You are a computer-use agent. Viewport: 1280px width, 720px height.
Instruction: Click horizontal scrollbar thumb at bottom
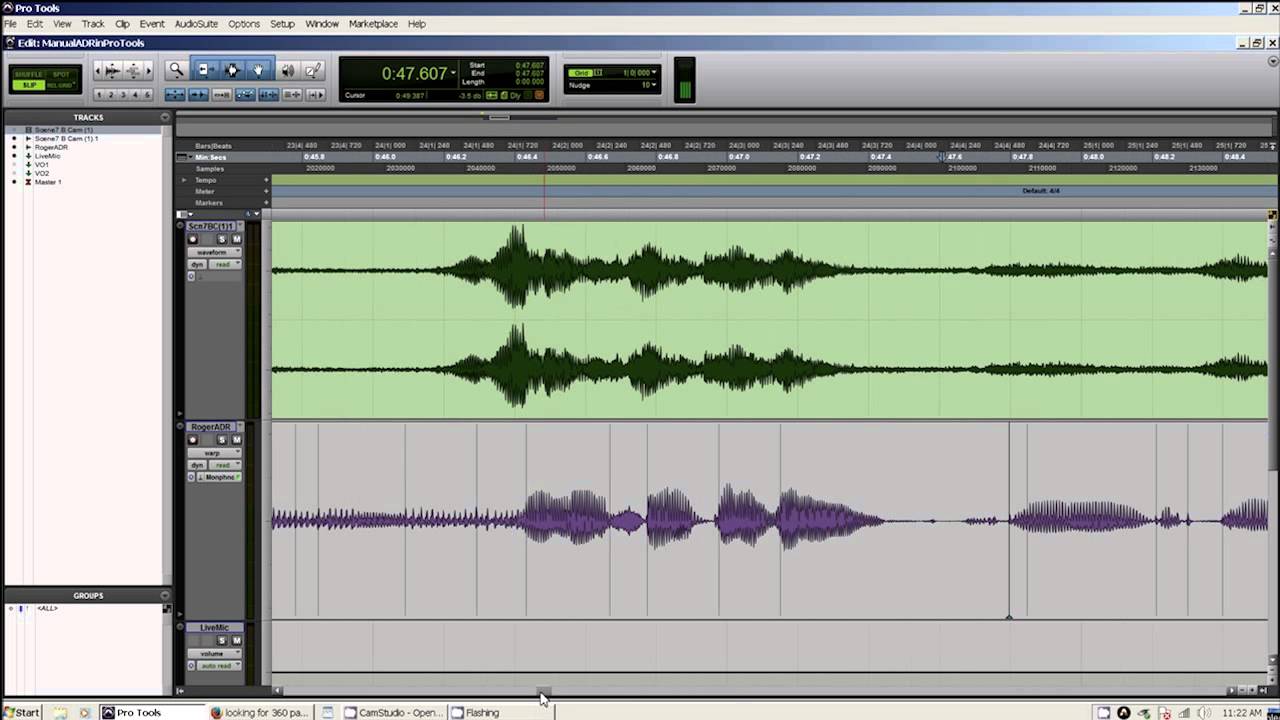pyautogui.click(x=544, y=690)
